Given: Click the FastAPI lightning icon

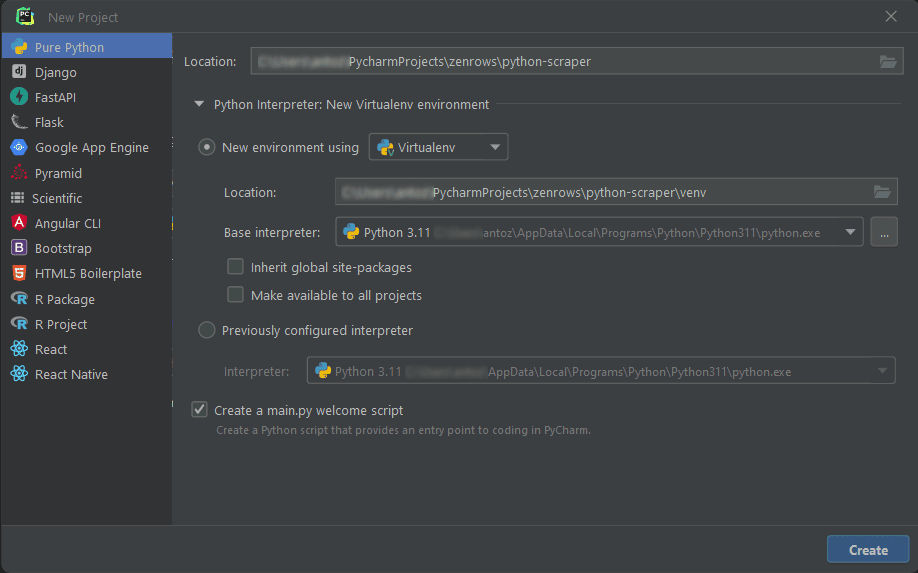Looking at the screenshot, I should point(19,97).
